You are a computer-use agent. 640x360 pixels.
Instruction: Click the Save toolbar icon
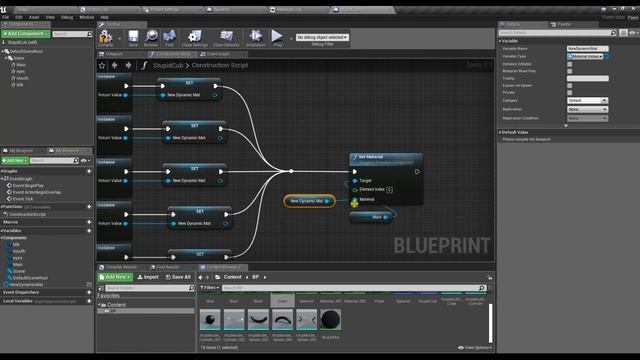133,37
